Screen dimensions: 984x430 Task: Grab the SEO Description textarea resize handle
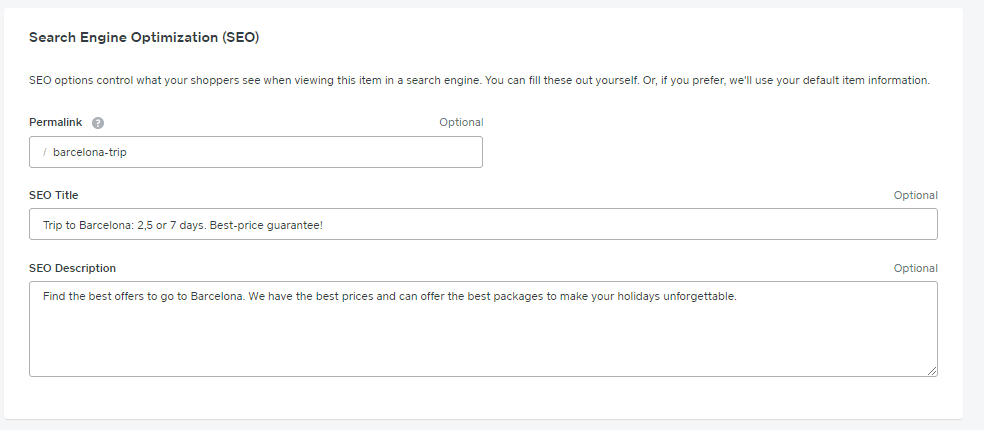[x=932, y=371]
